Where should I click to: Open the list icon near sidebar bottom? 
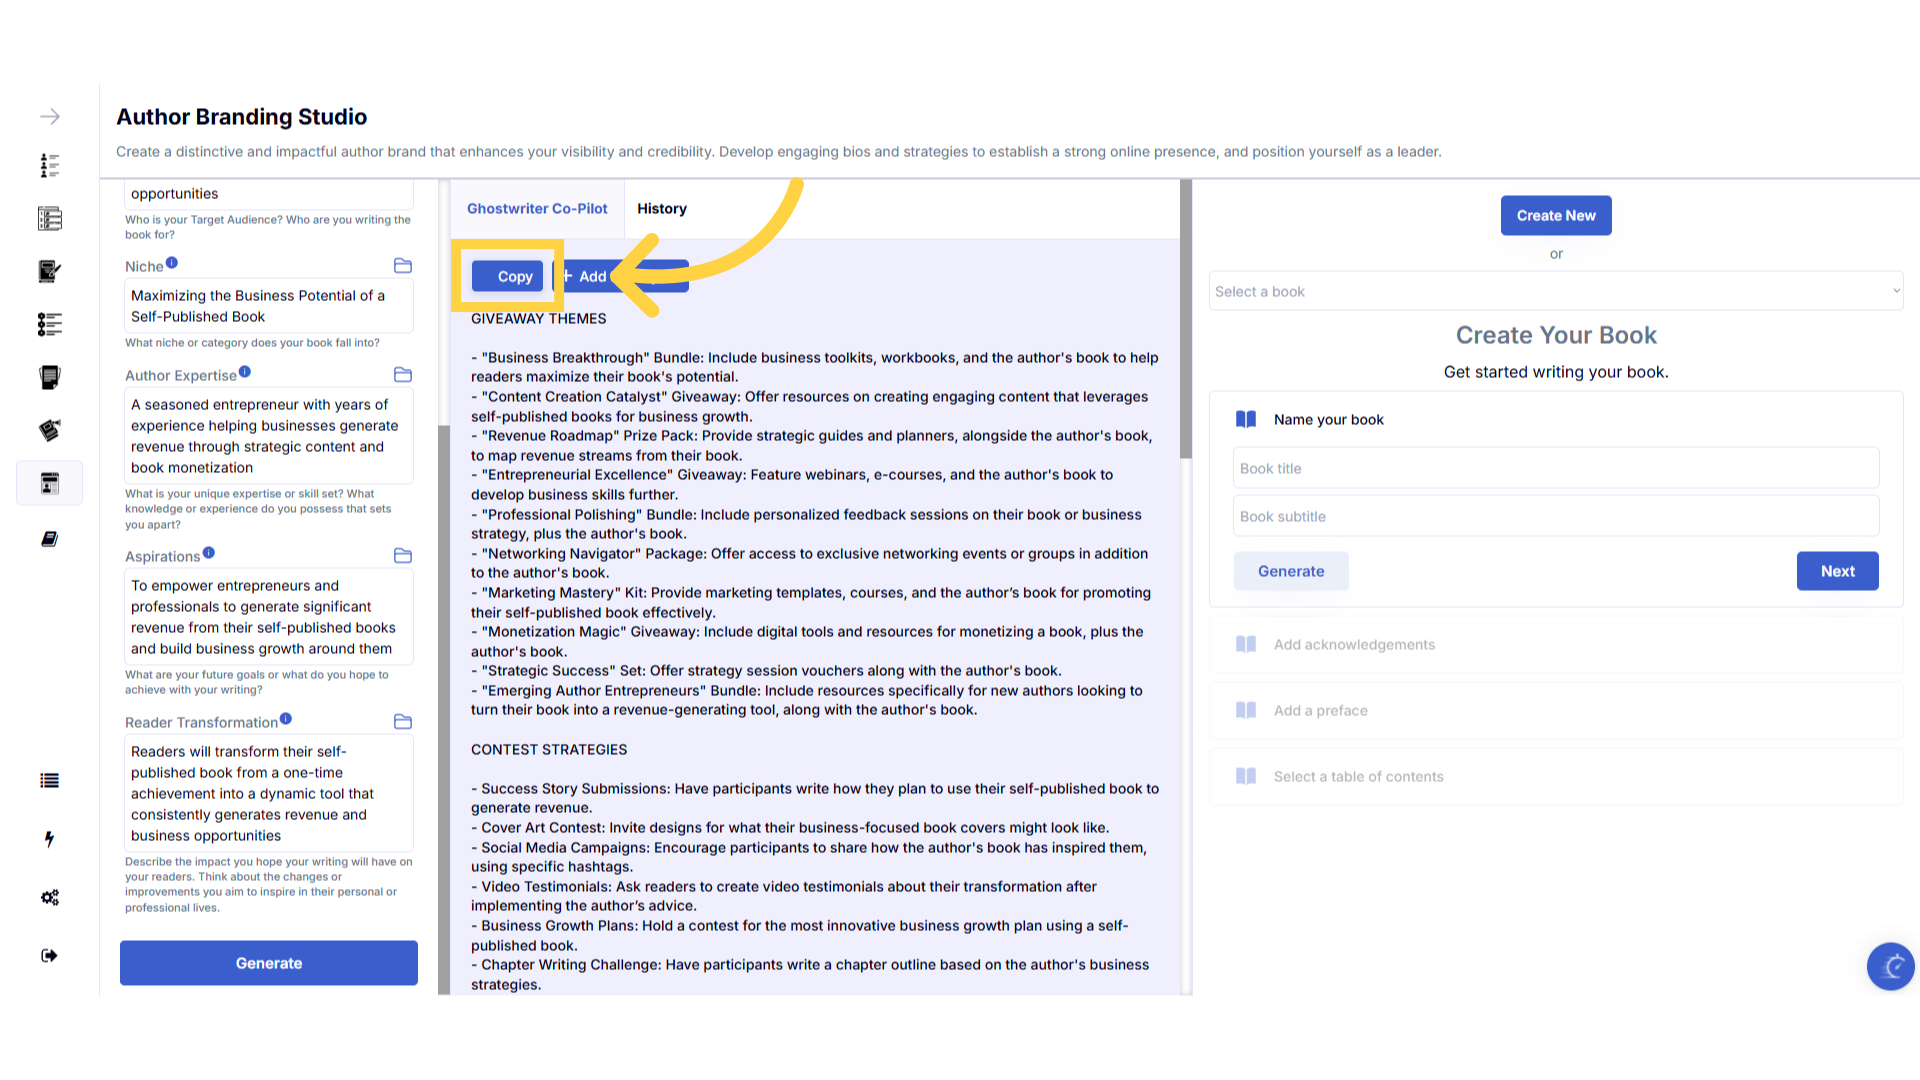tap(49, 781)
